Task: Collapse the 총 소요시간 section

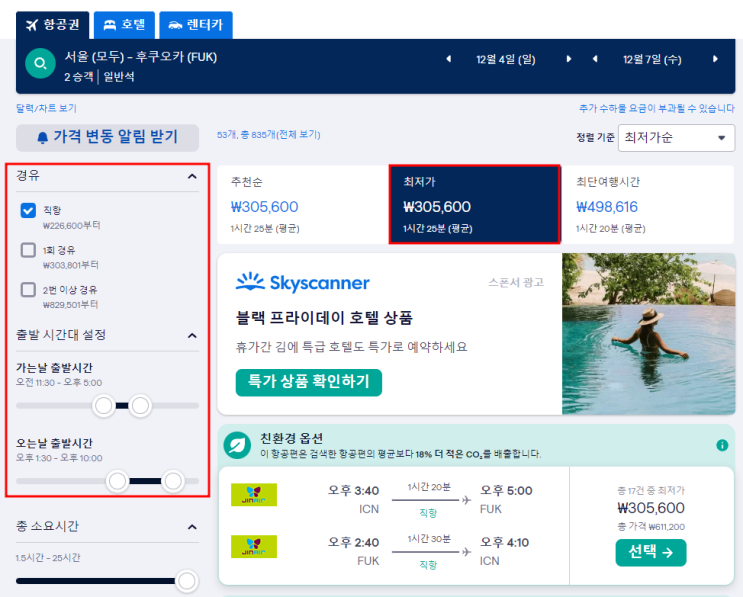Action: (x=192, y=527)
